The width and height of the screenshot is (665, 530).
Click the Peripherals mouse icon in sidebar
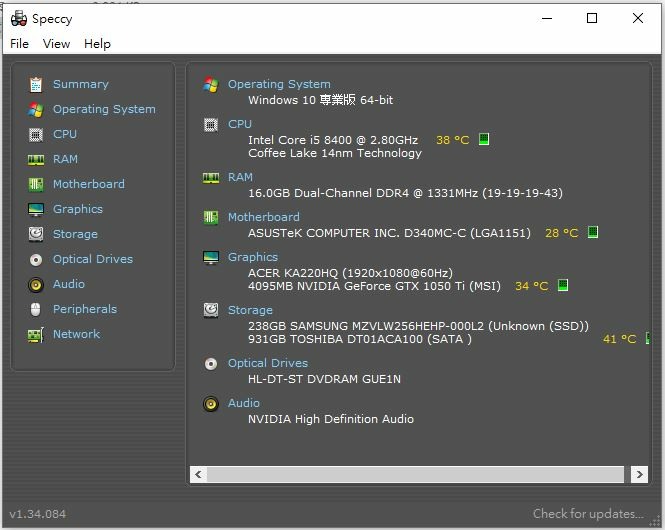pyautogui.click(x=36, y=310)
